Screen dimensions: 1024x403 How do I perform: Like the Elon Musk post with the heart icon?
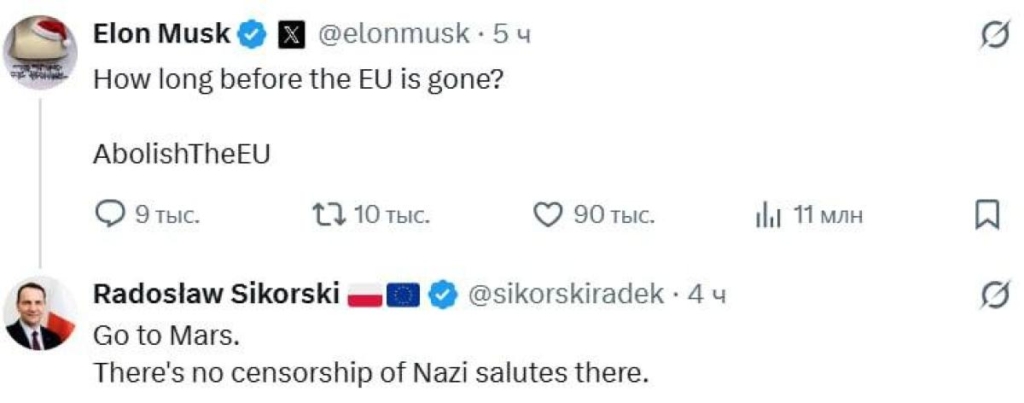549,215
